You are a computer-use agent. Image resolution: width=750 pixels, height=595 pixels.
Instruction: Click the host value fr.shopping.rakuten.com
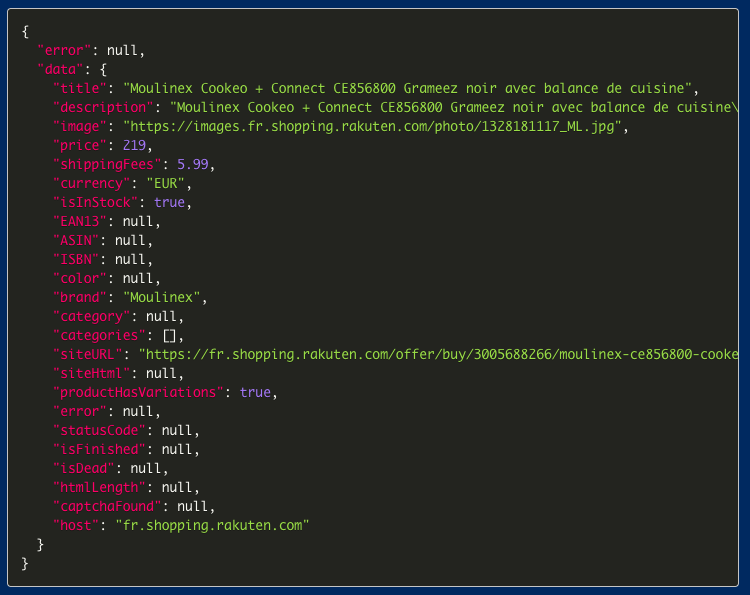pos(212,525)
